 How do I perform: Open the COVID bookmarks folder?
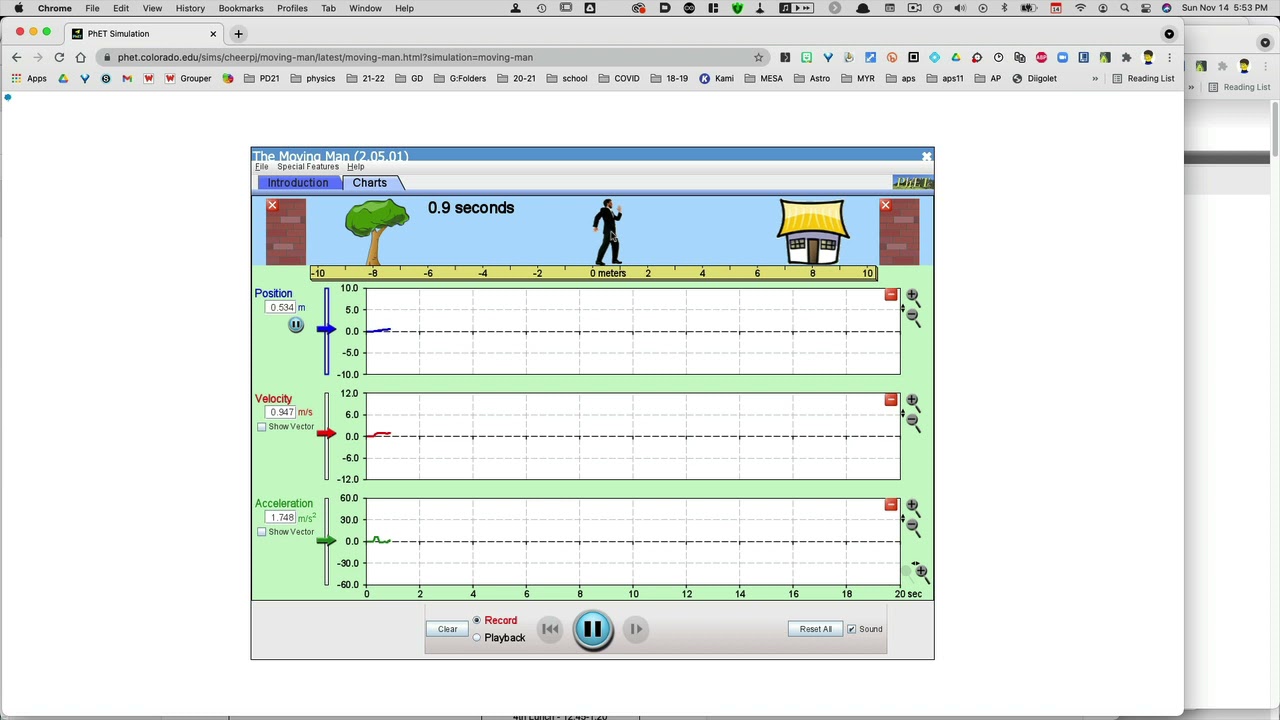(619, 78)
